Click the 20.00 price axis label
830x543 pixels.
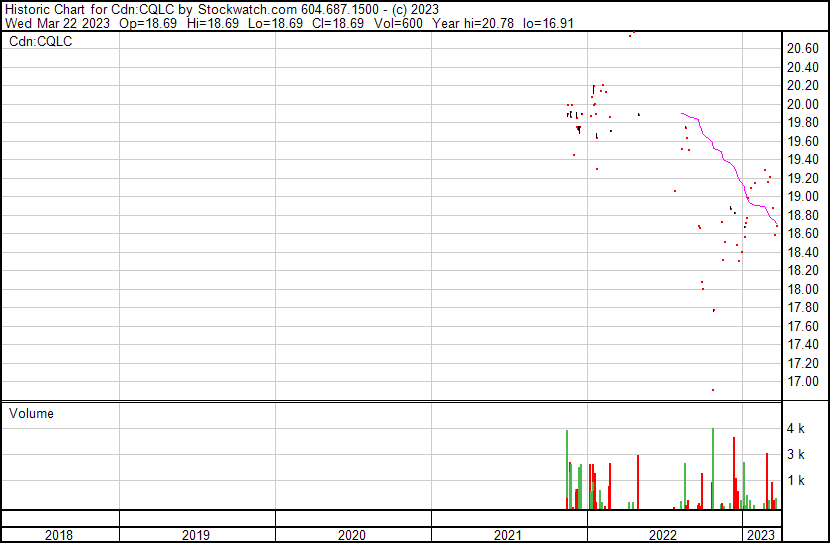click(804, 104)
